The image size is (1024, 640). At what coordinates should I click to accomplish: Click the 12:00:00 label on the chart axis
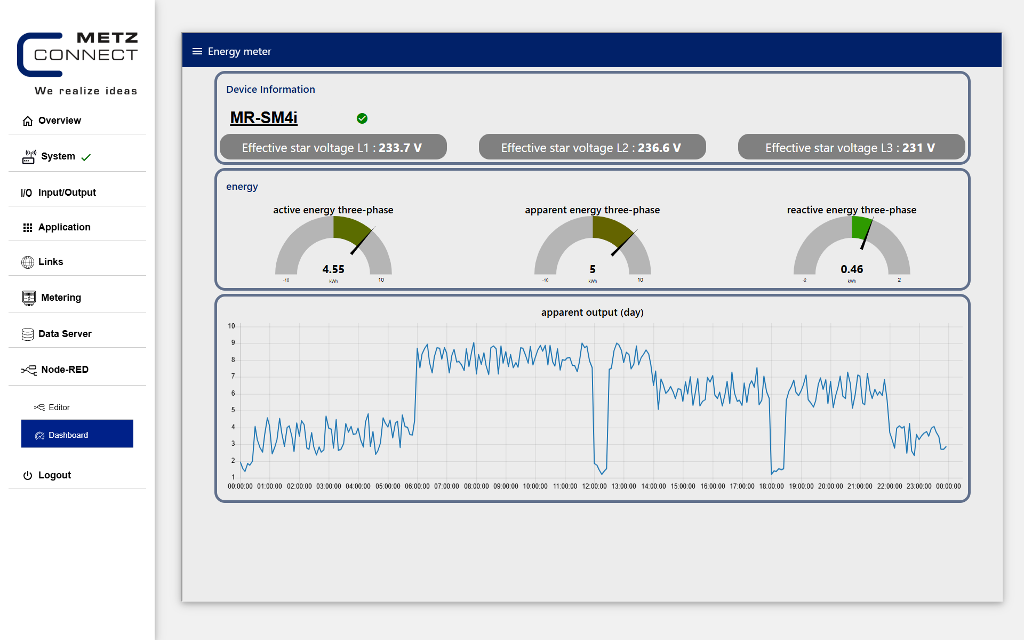[x=594, y=487]
